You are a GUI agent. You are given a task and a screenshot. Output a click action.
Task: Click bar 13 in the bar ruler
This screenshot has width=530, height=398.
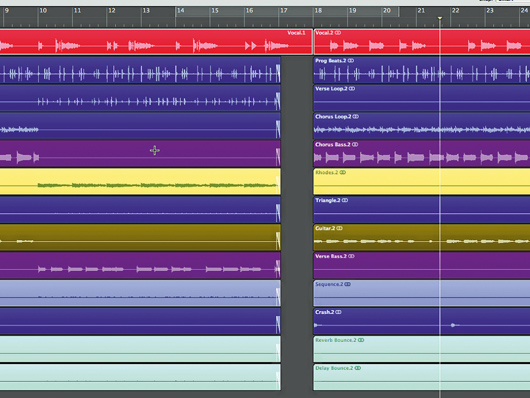click(x=146, y=11)
